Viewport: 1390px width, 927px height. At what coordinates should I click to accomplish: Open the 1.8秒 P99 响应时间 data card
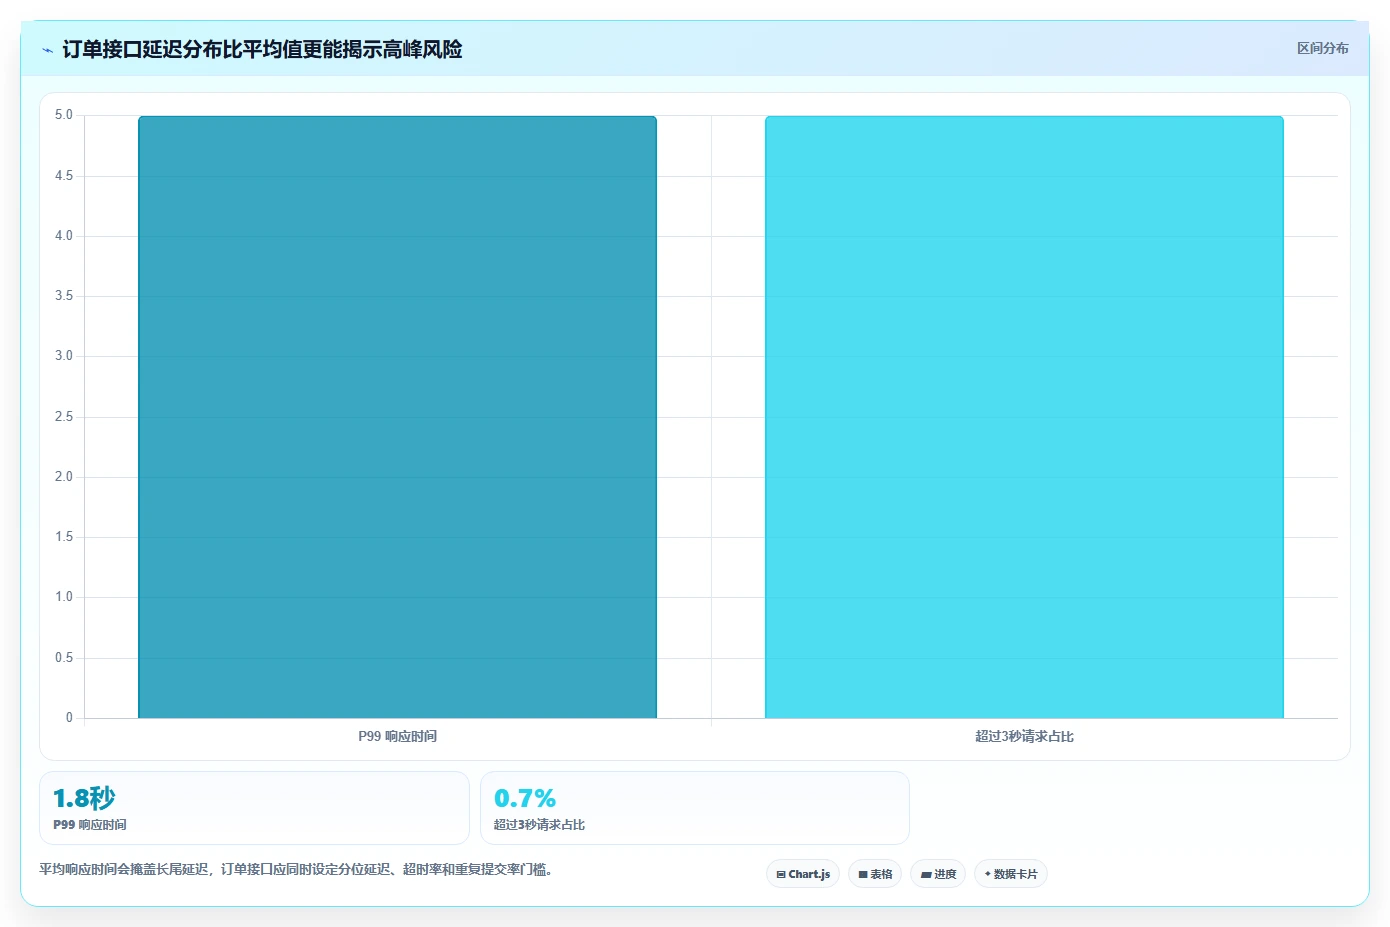click(x=254, y=808)
